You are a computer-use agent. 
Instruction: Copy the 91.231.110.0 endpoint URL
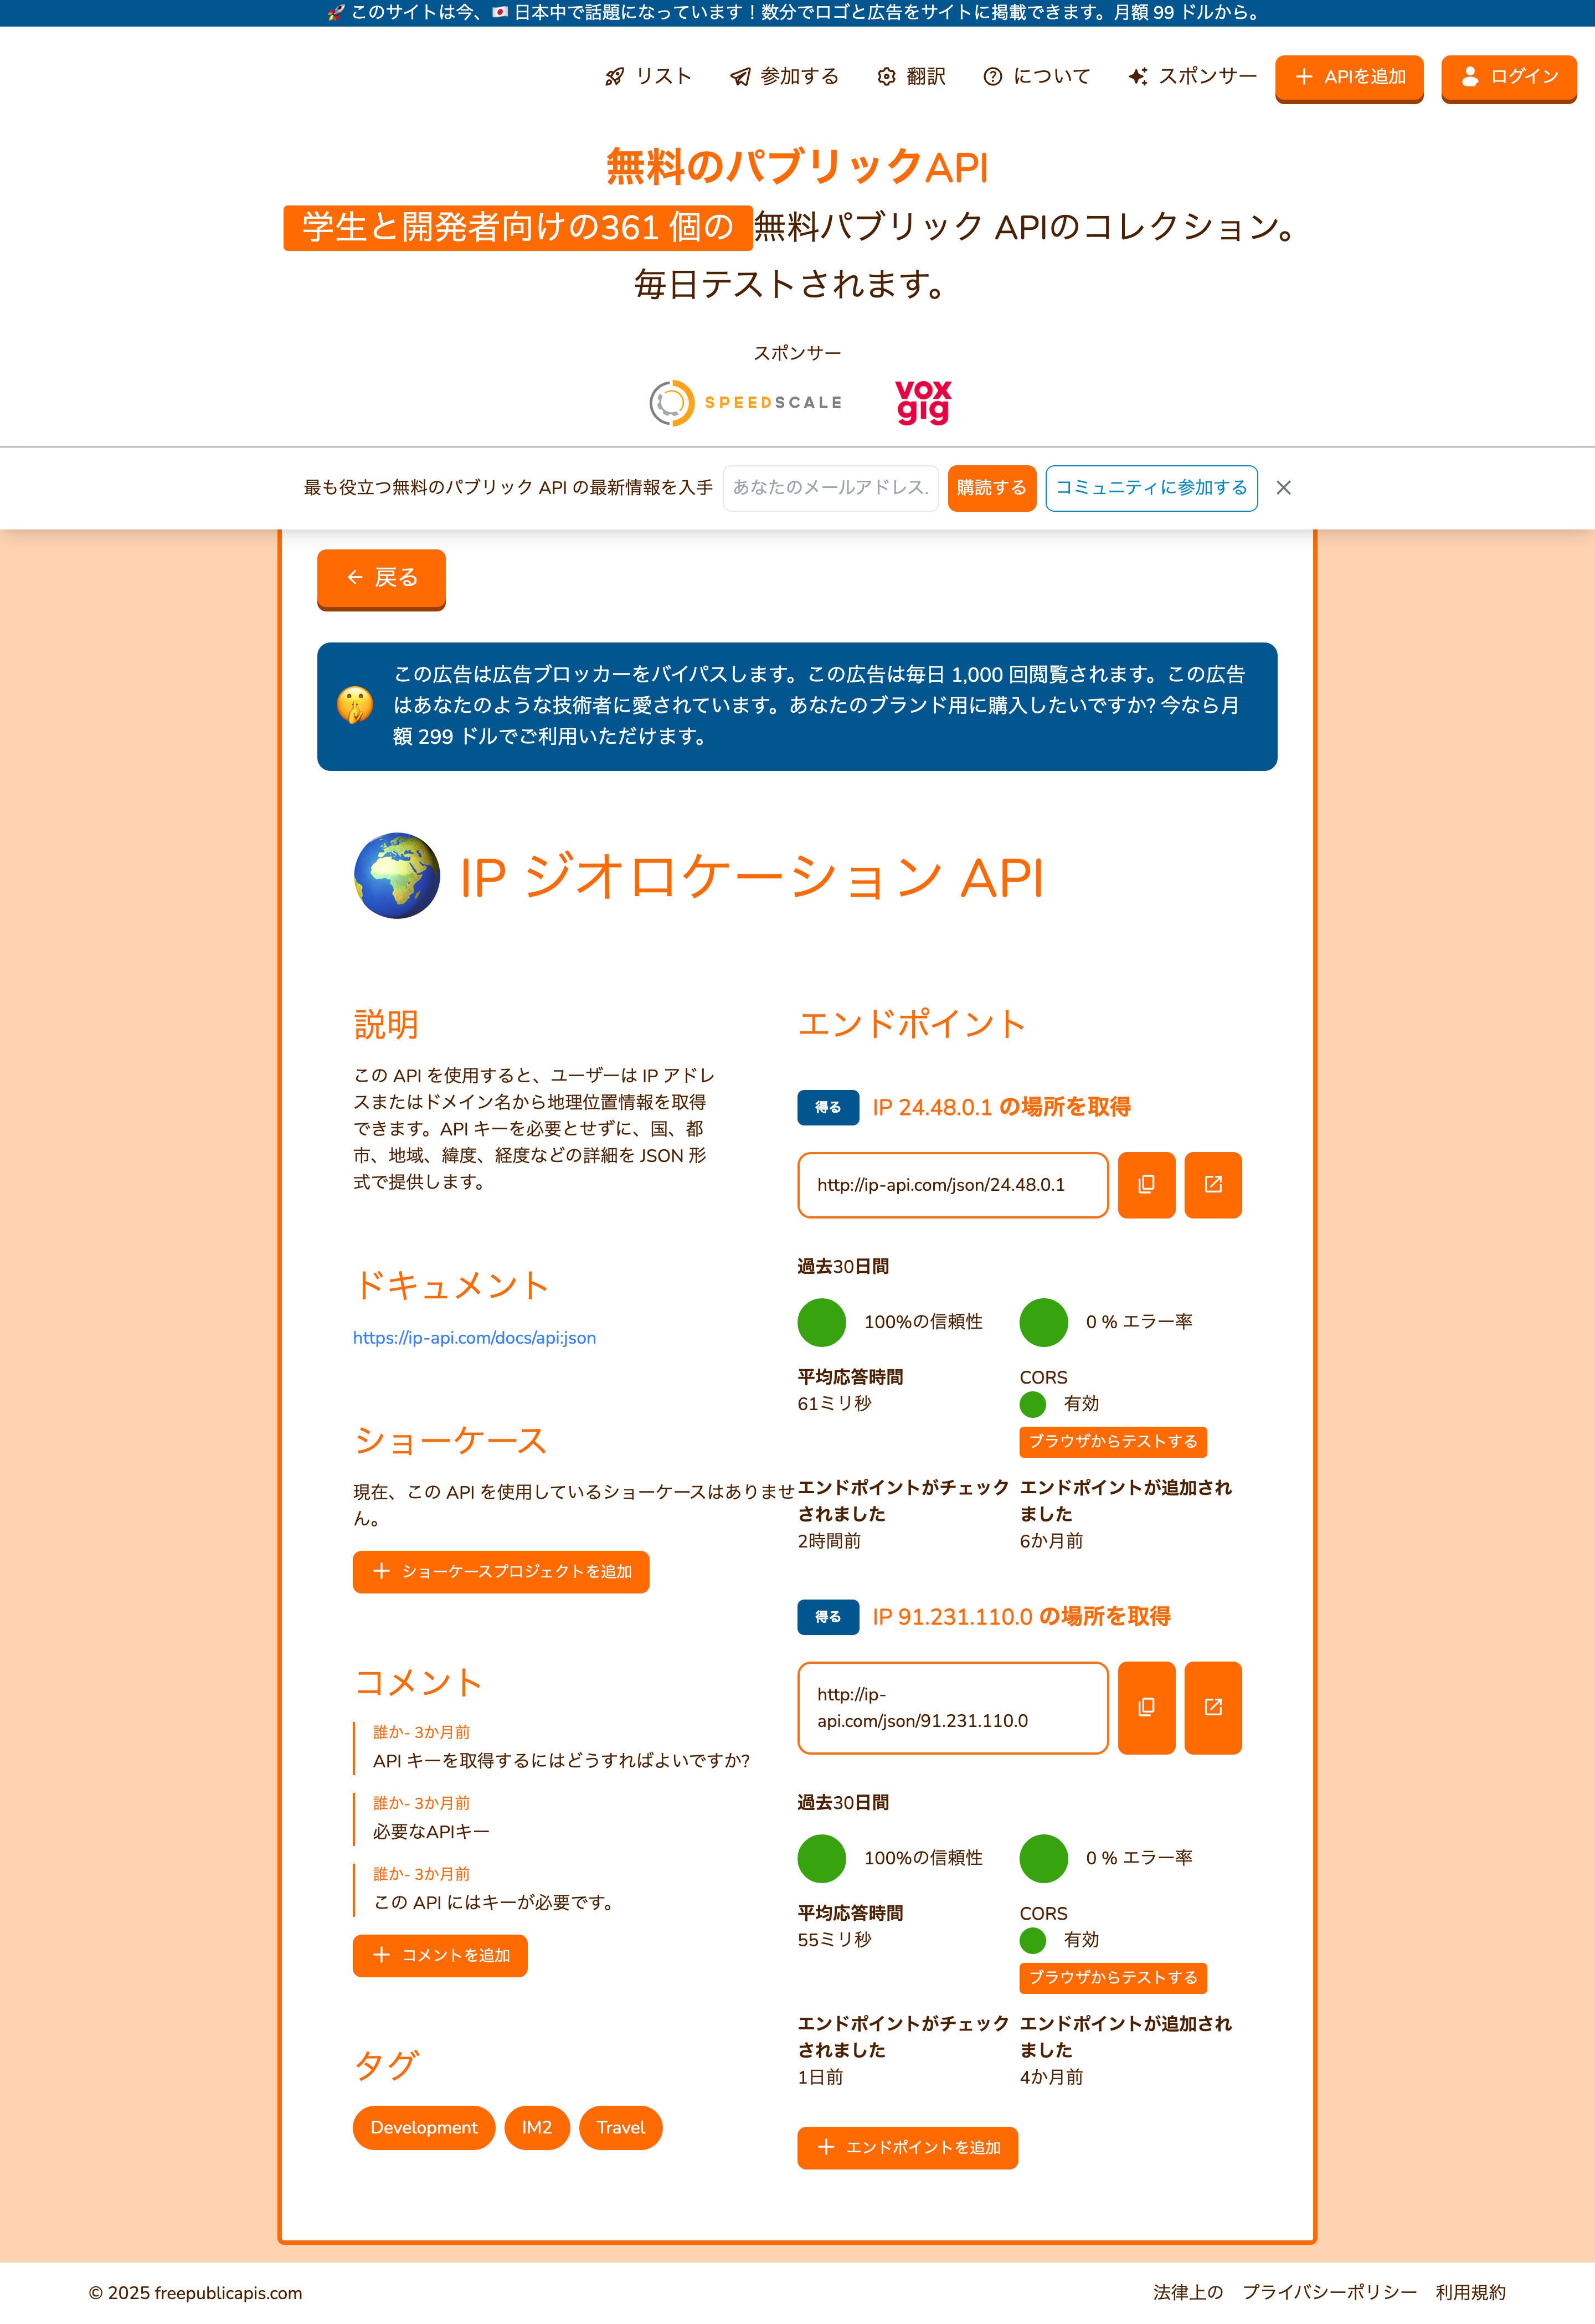1146,1708
